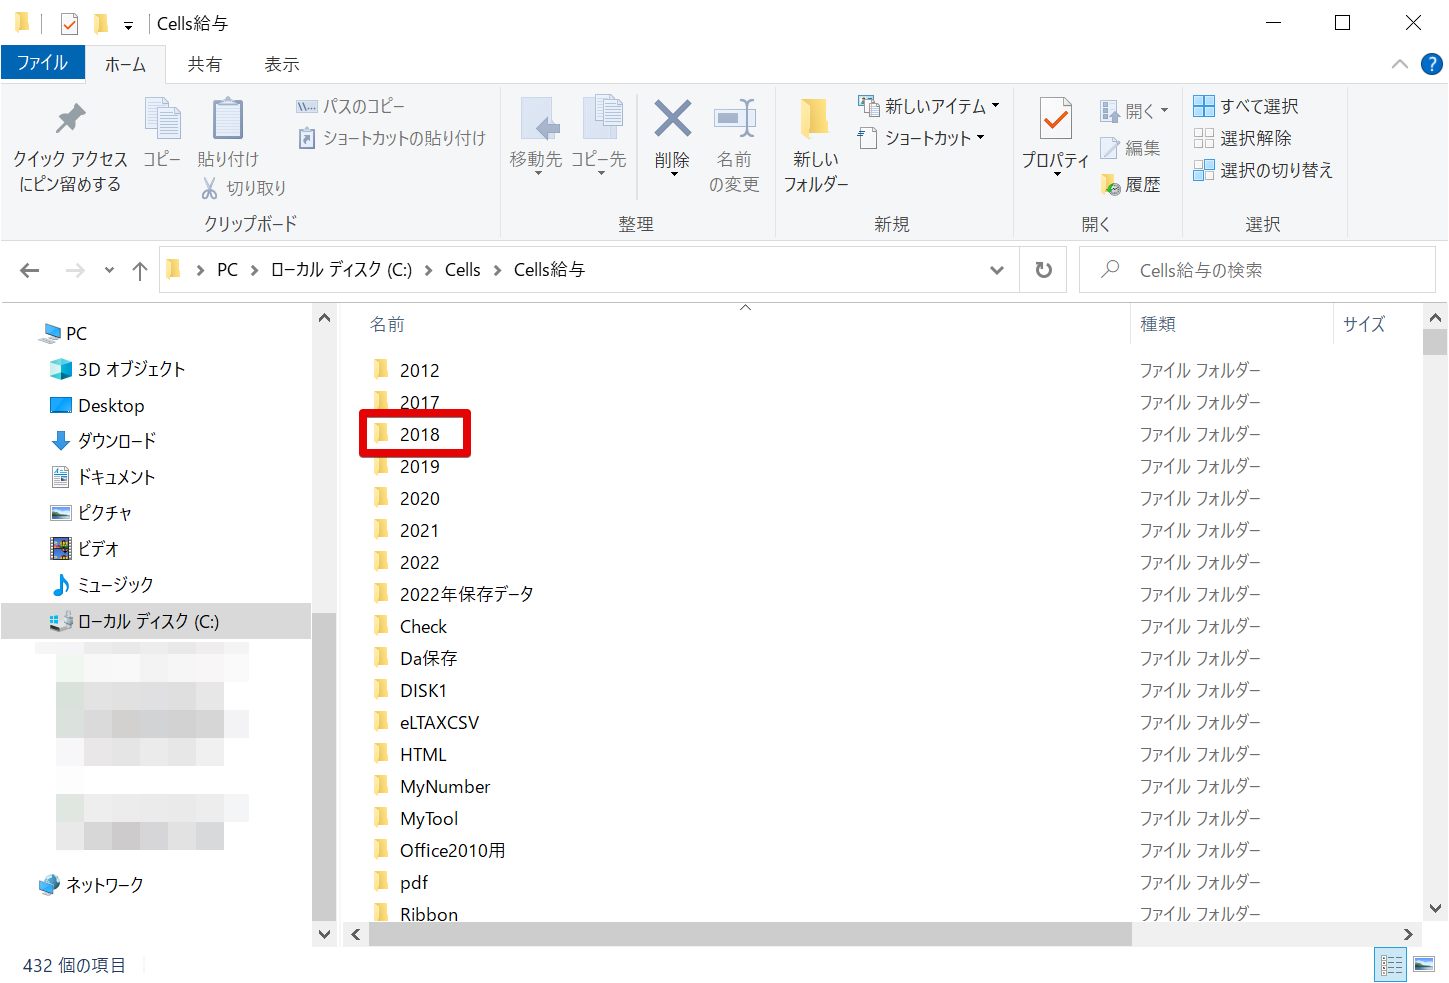The height and width of the screenshot is (983, 1449).
Task: Switch to details view icon
Action: [x=1391, y=965]
